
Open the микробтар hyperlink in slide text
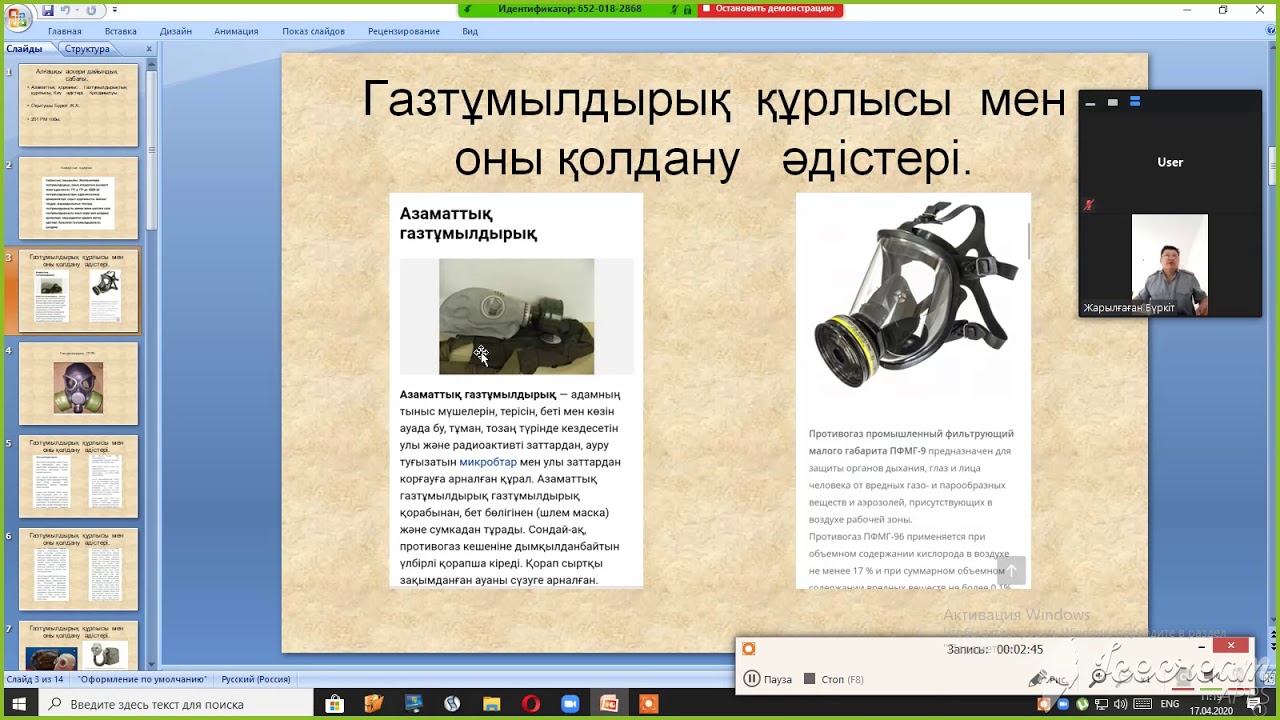click(488, 462)
